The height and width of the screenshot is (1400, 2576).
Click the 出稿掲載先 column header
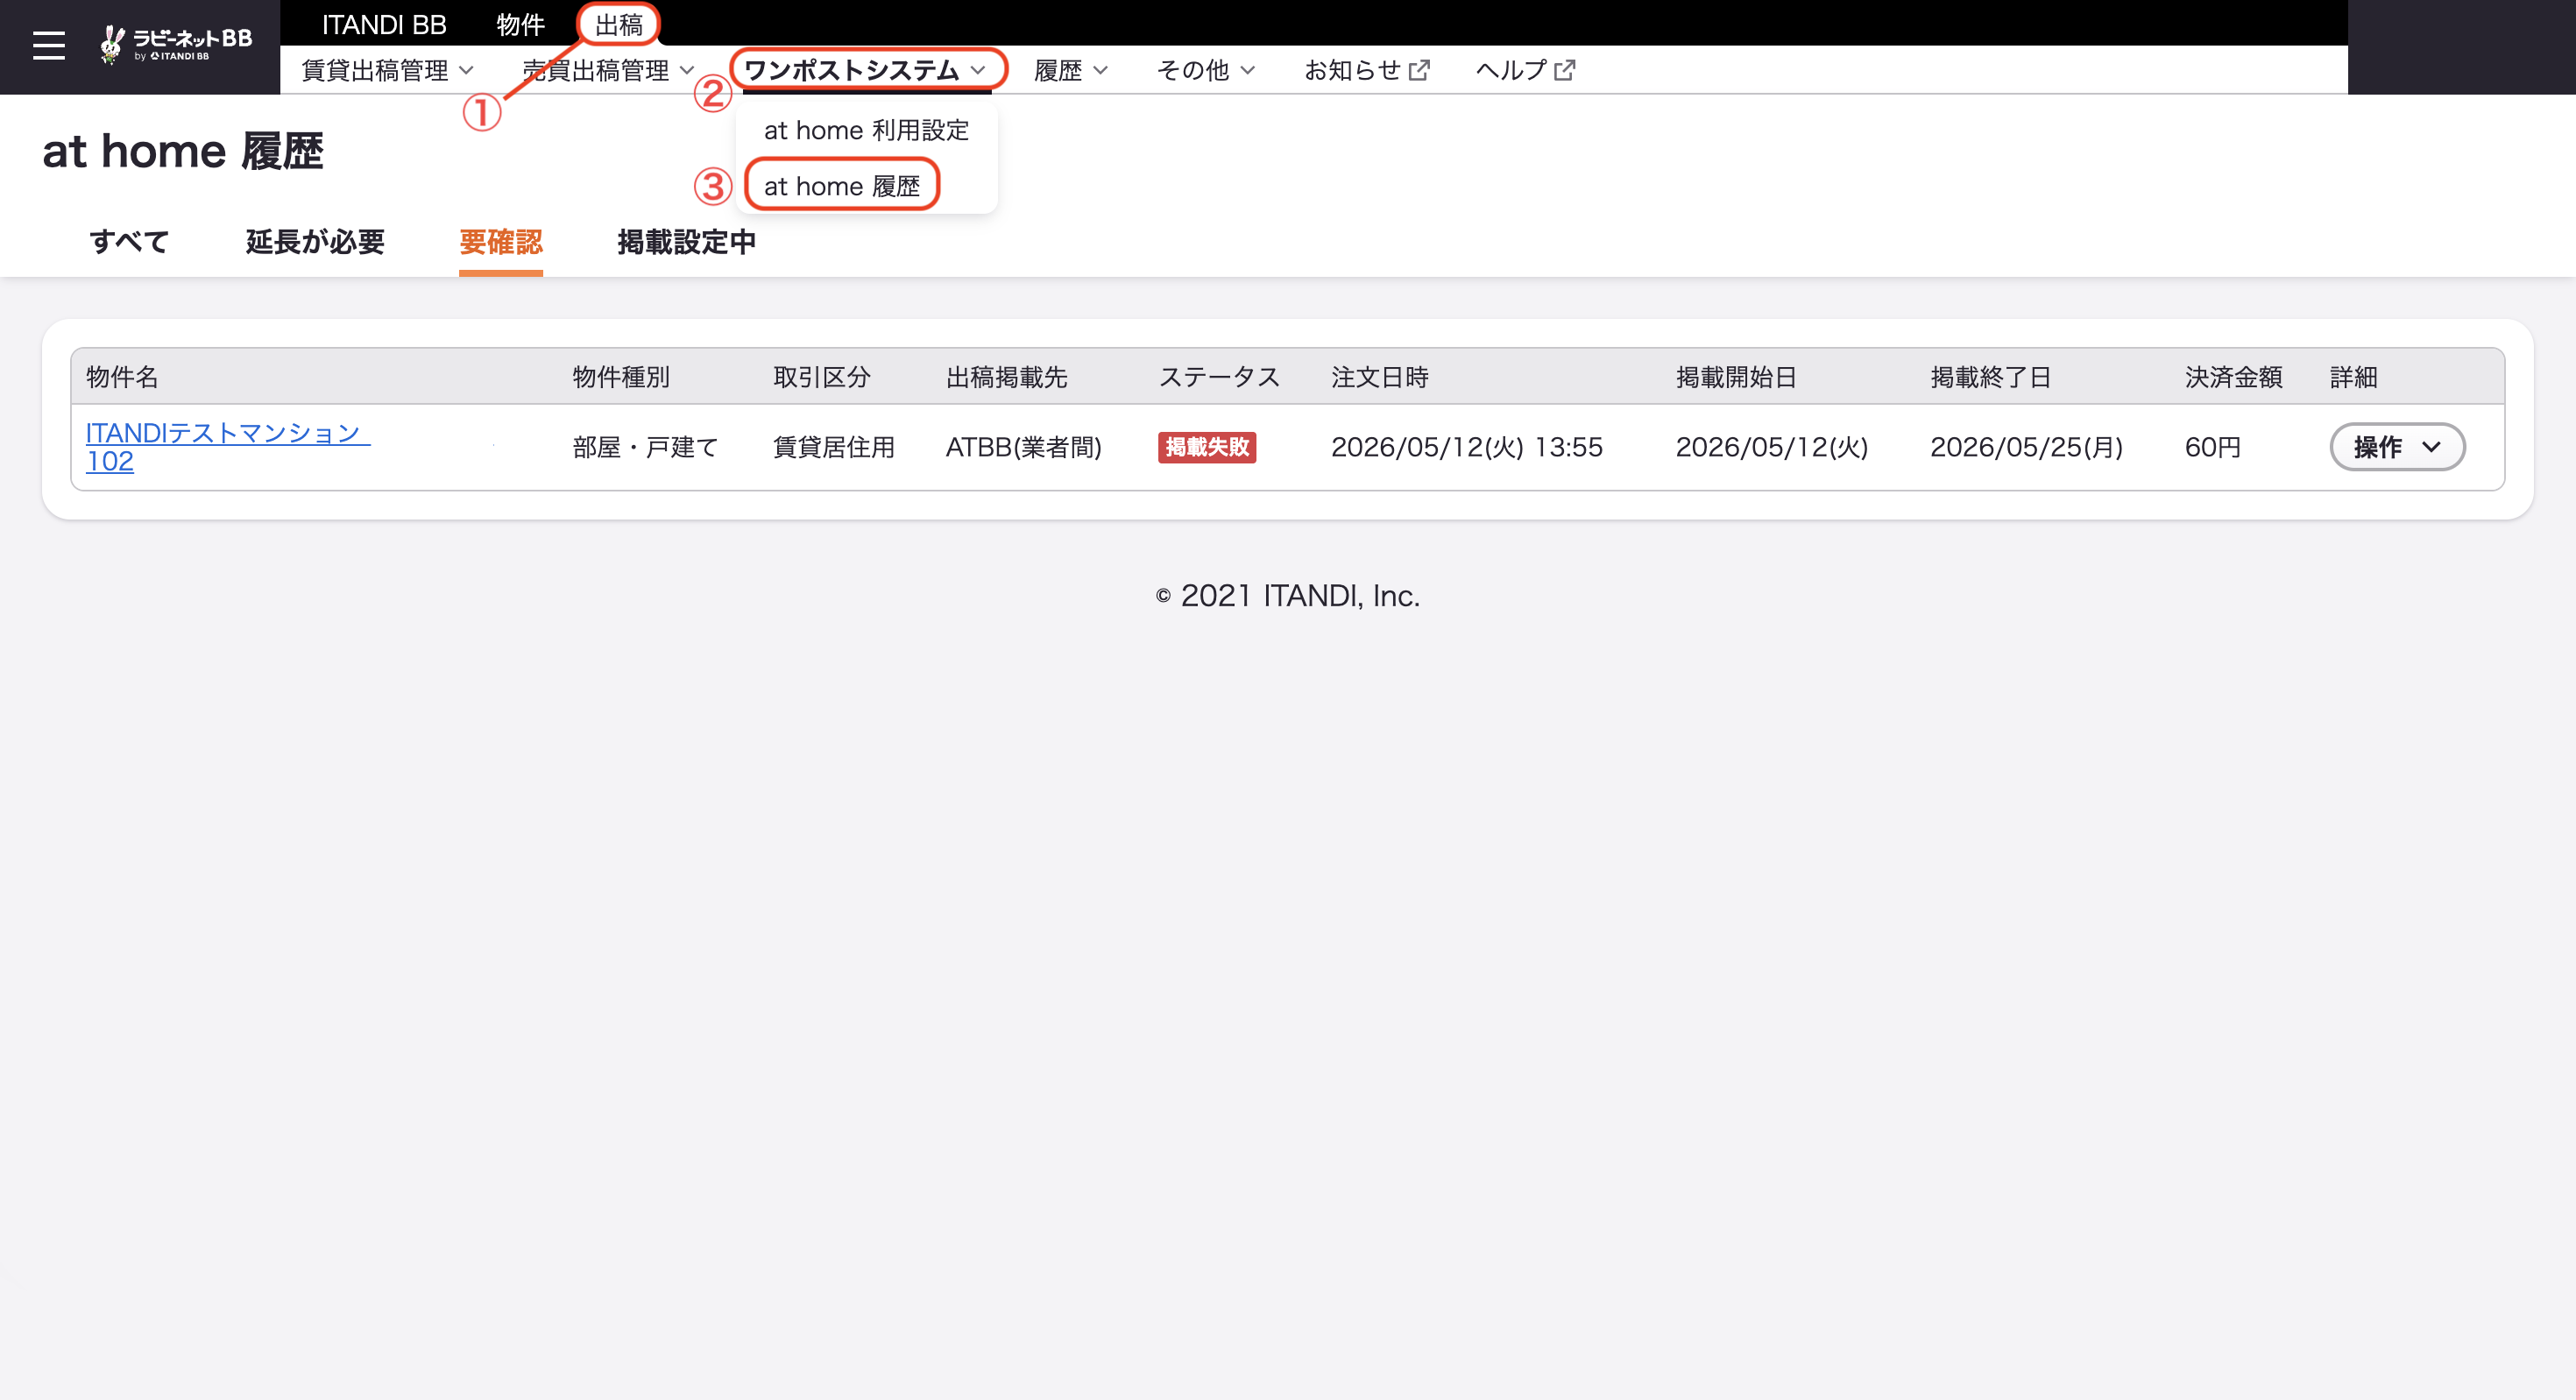click(1007, 377)
